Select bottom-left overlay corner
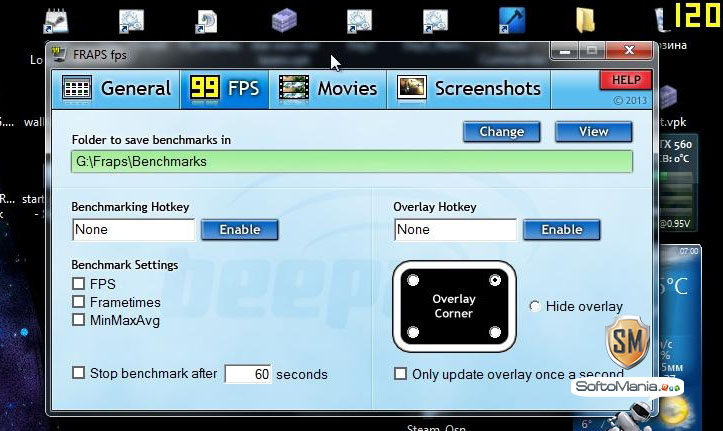 point(413,332)
